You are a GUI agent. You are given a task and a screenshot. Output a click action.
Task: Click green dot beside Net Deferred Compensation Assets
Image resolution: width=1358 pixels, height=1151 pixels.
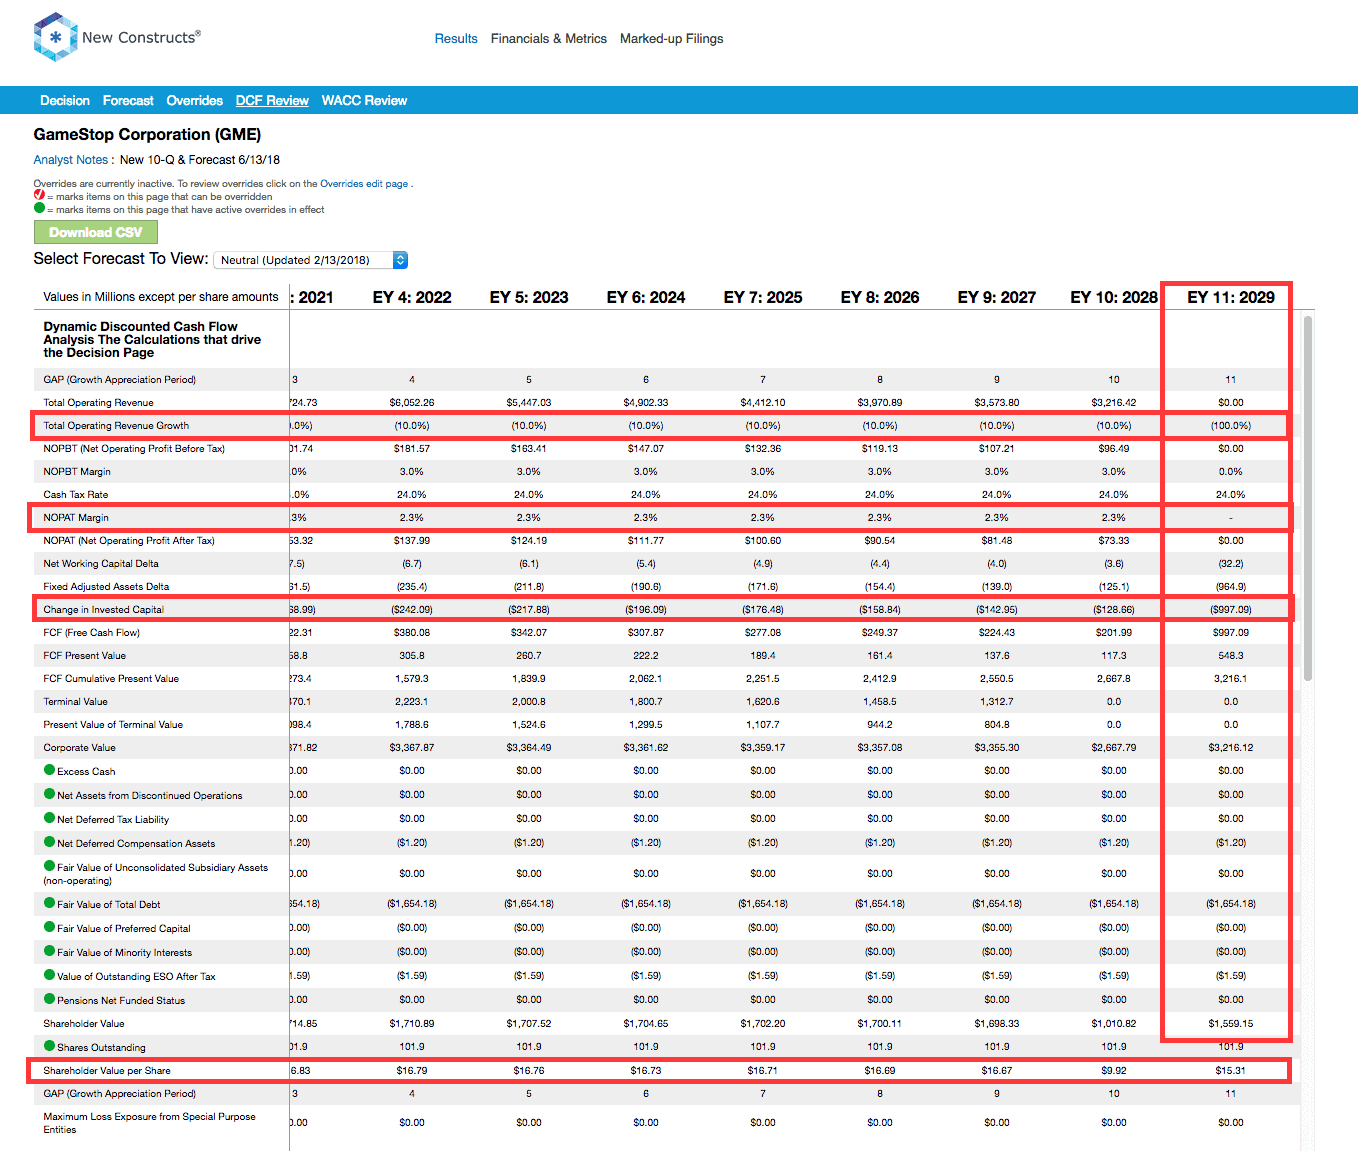tap(49, 842)
